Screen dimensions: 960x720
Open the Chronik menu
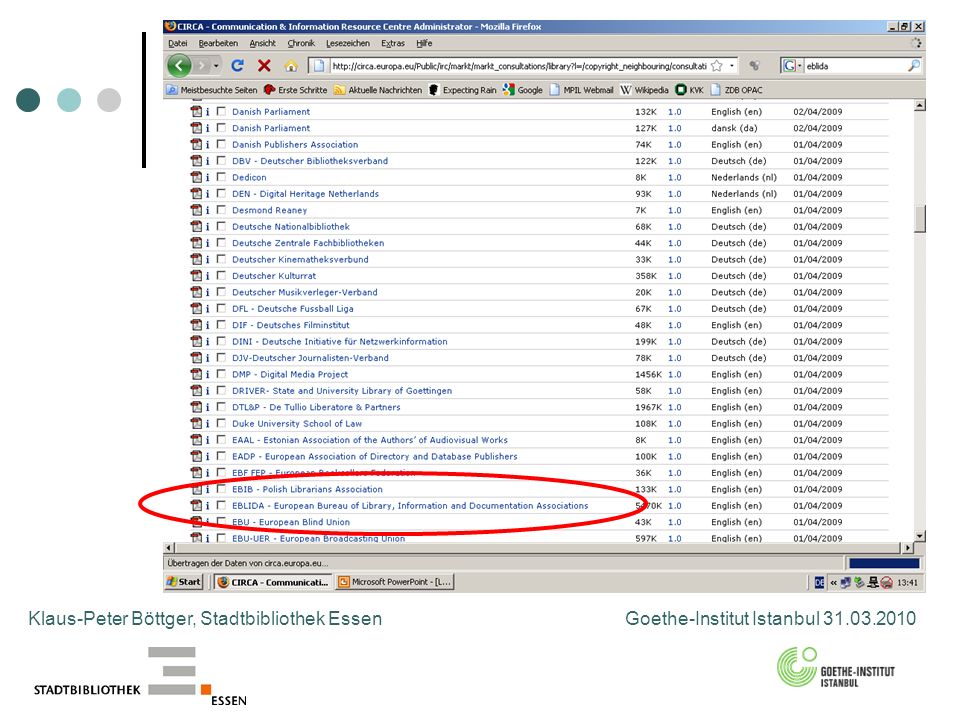click(x=301, y=43)
